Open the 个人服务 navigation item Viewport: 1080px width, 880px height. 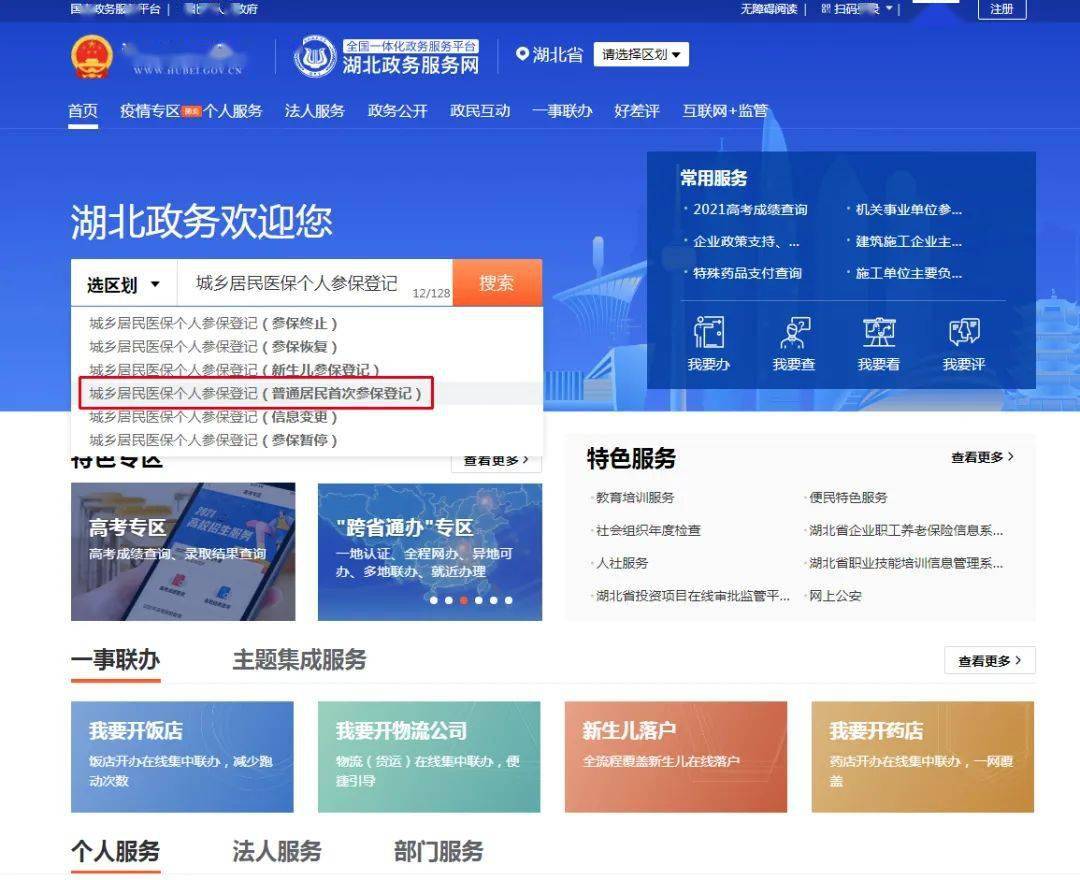(x=233, y=111)
